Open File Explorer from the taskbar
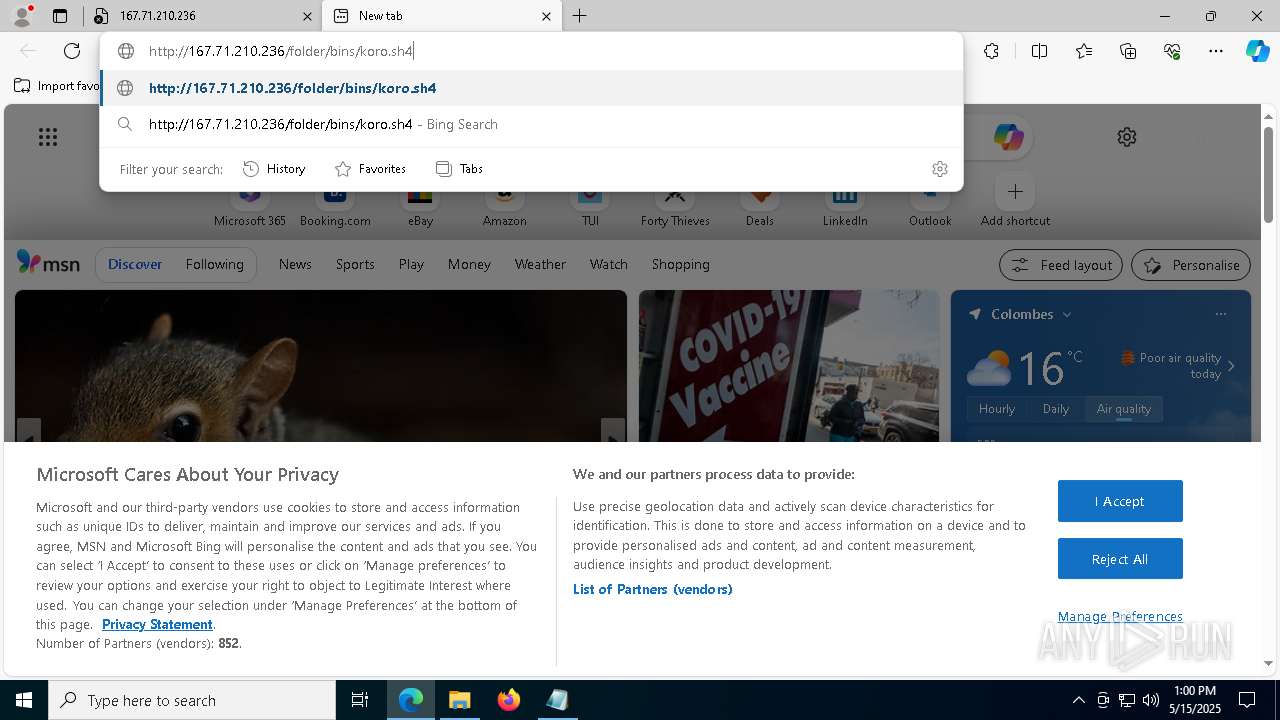 pyautogui.click(x=459, y=700)
